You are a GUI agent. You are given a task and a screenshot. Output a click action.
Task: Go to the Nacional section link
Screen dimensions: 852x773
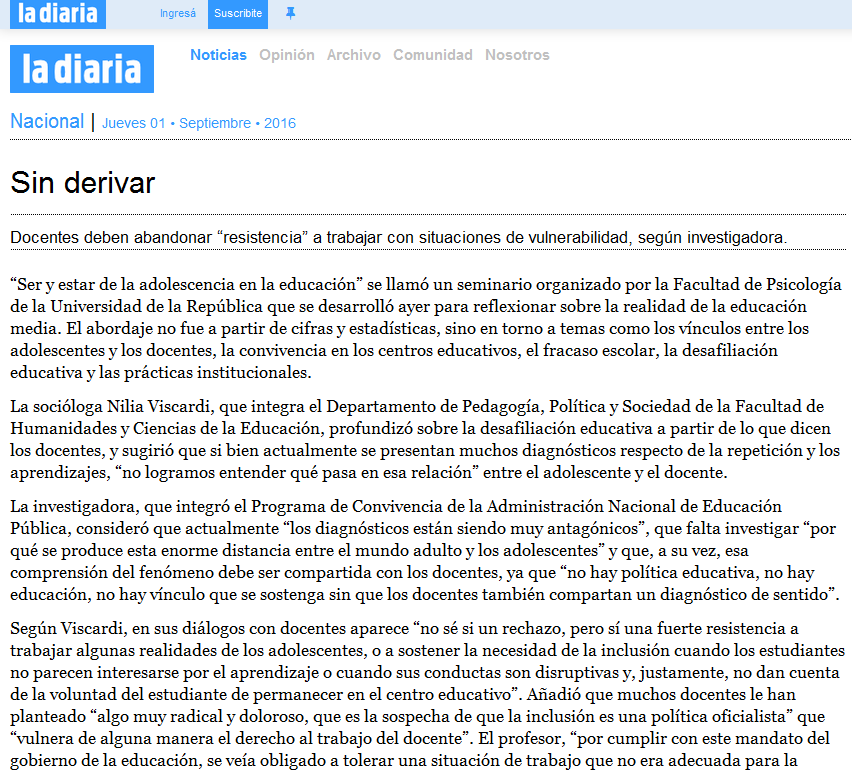pyautogui.click(x=47, y=121)
